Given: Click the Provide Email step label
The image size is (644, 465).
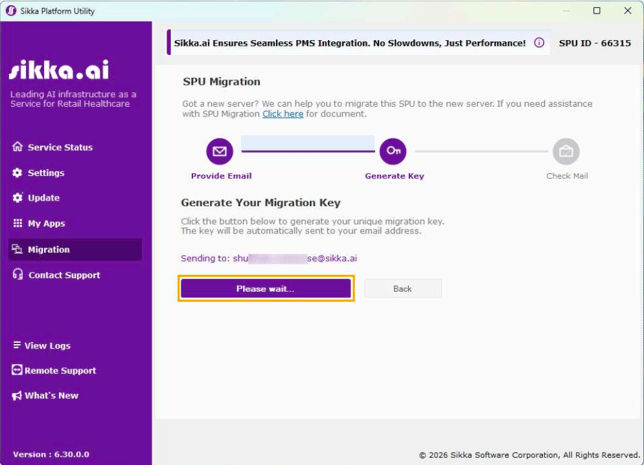Looking at the screenshot, I should [221, 176].
